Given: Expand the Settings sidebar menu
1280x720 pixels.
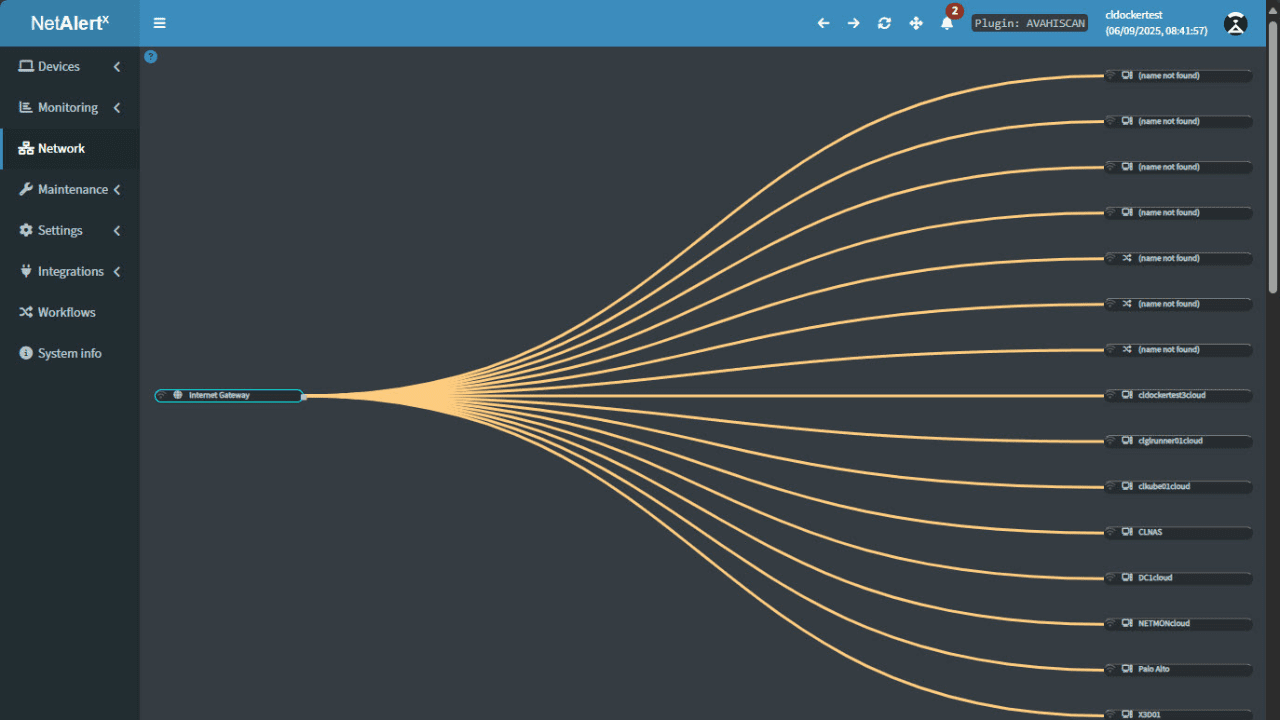Looking at the screenshot, I should click(70, 230).
